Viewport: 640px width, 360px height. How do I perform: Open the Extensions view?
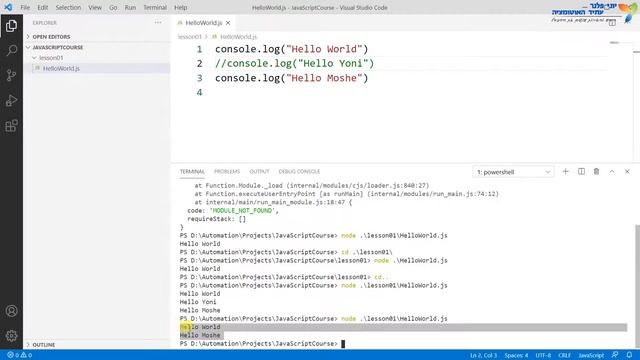11,125
